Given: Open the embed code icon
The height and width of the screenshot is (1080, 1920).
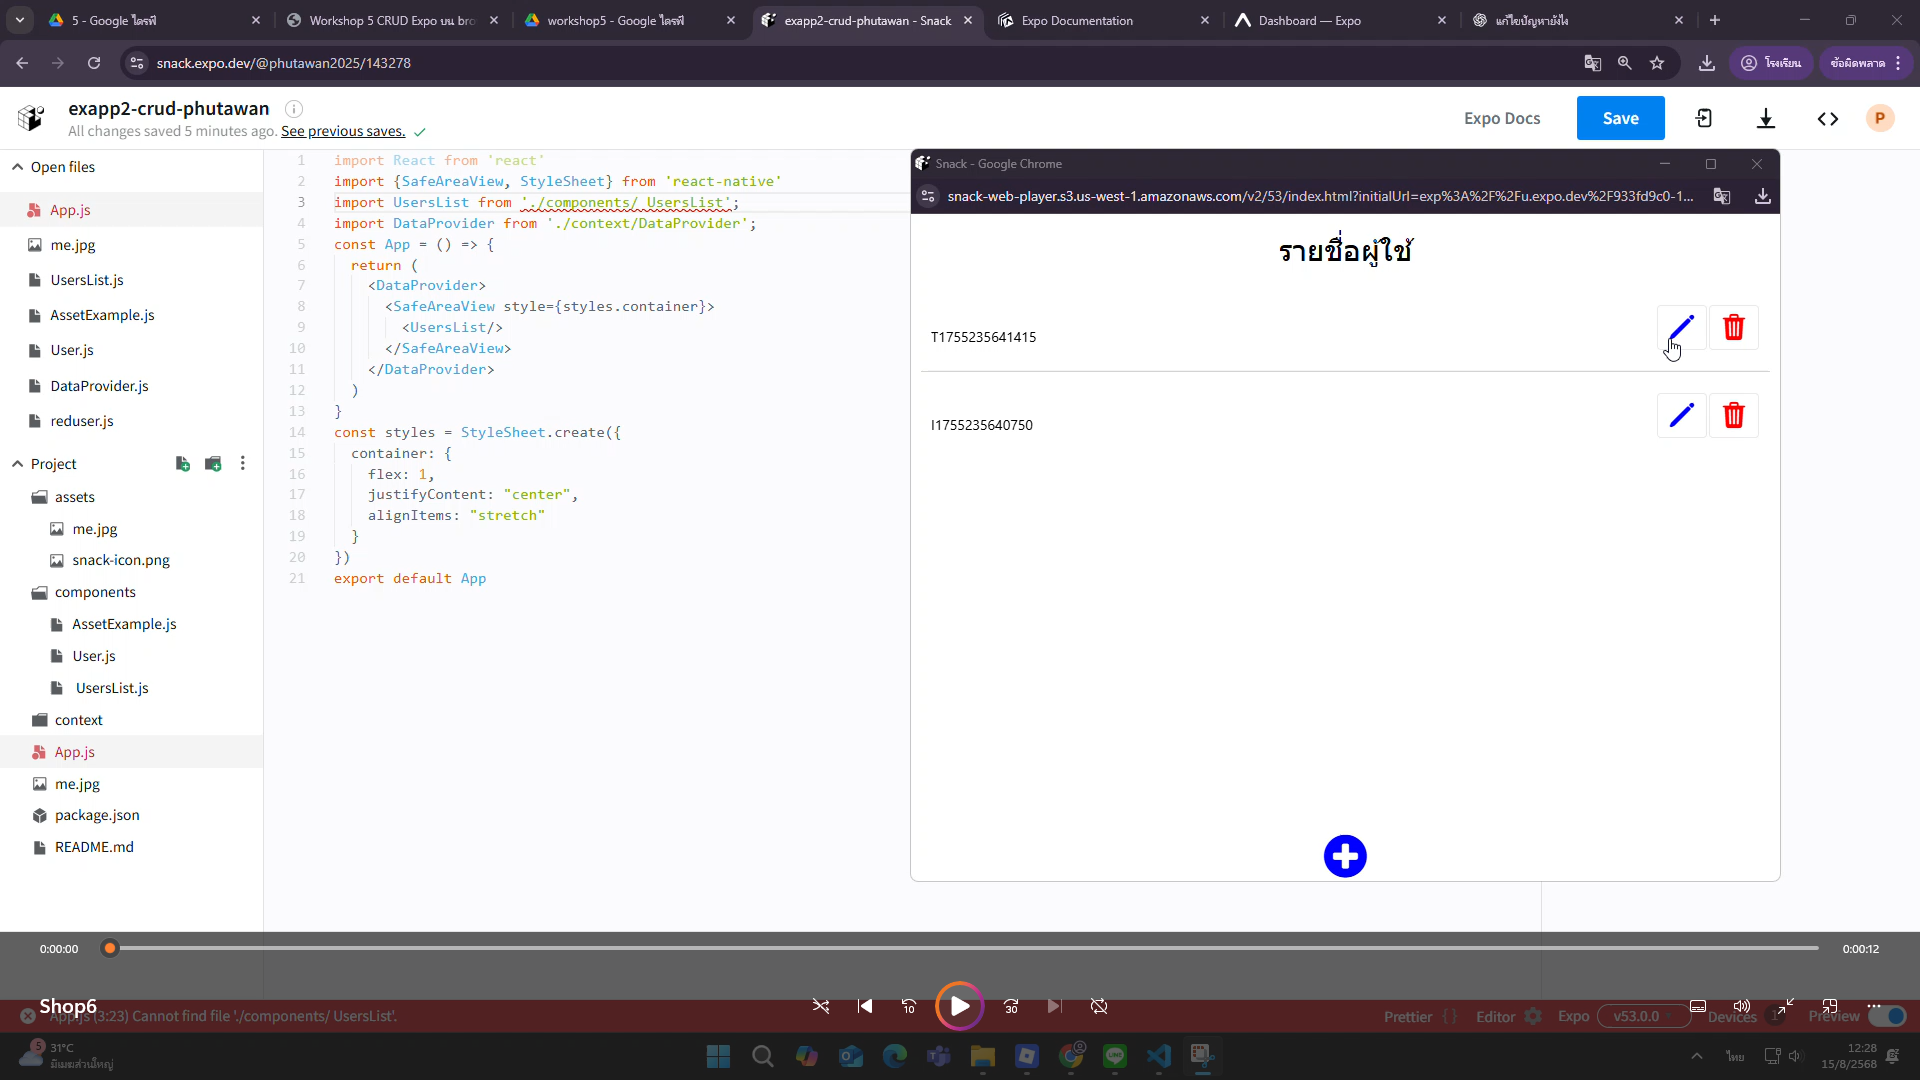Looking at the screenshot, I should pyautogui.click(x=1827, y=119).
